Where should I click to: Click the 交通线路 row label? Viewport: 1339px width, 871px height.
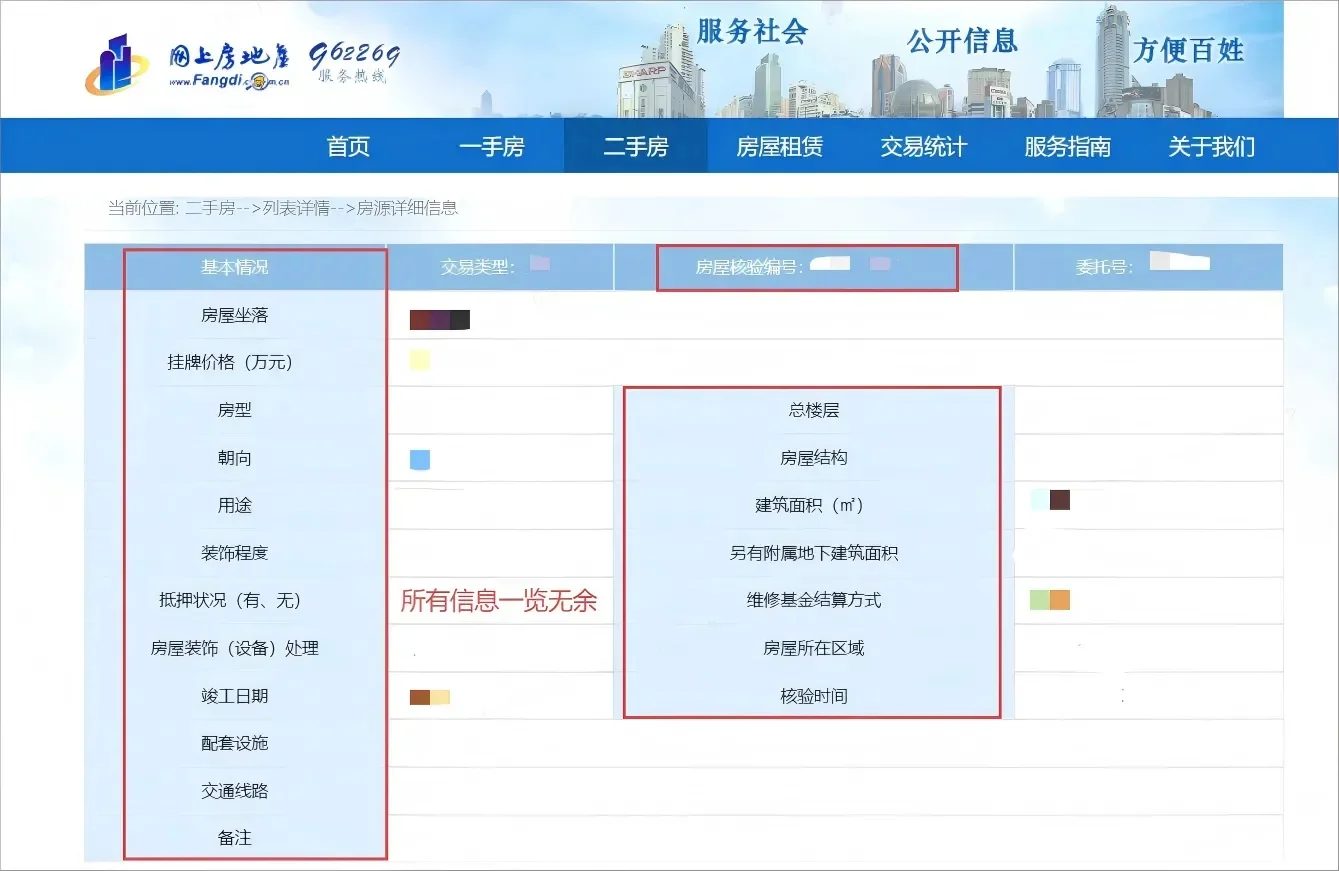pos(235,791)
